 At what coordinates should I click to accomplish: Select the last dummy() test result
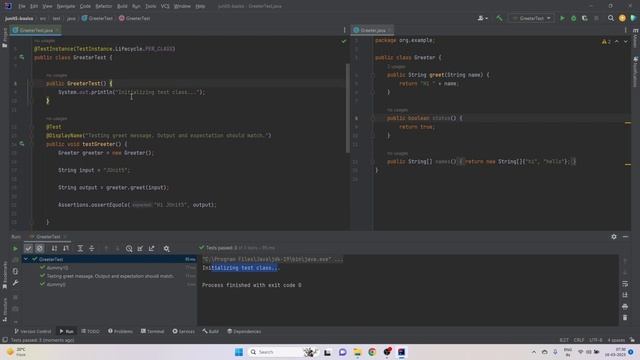(56, 284)
